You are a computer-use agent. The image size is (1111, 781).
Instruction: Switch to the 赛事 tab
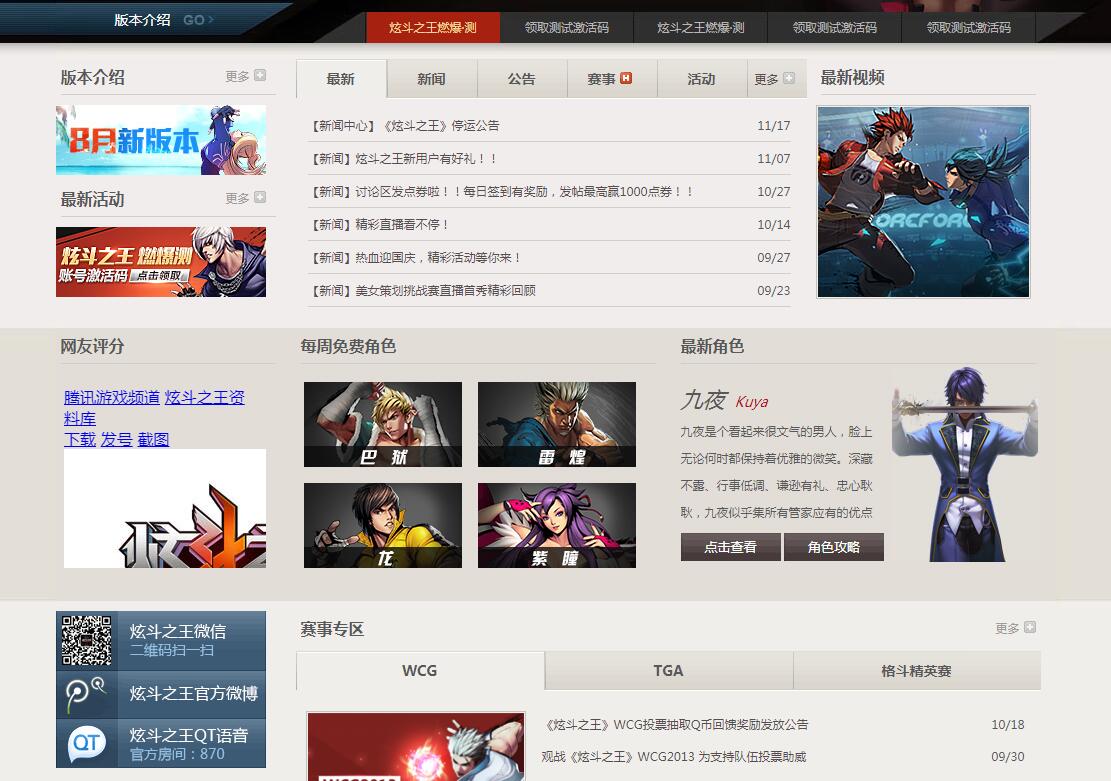click(x=611, y=79)
